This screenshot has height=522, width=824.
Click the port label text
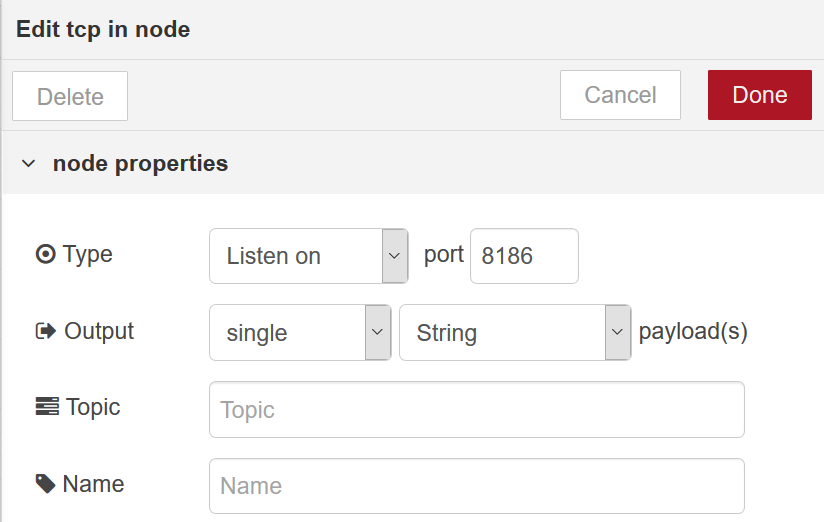click(444, 255)
